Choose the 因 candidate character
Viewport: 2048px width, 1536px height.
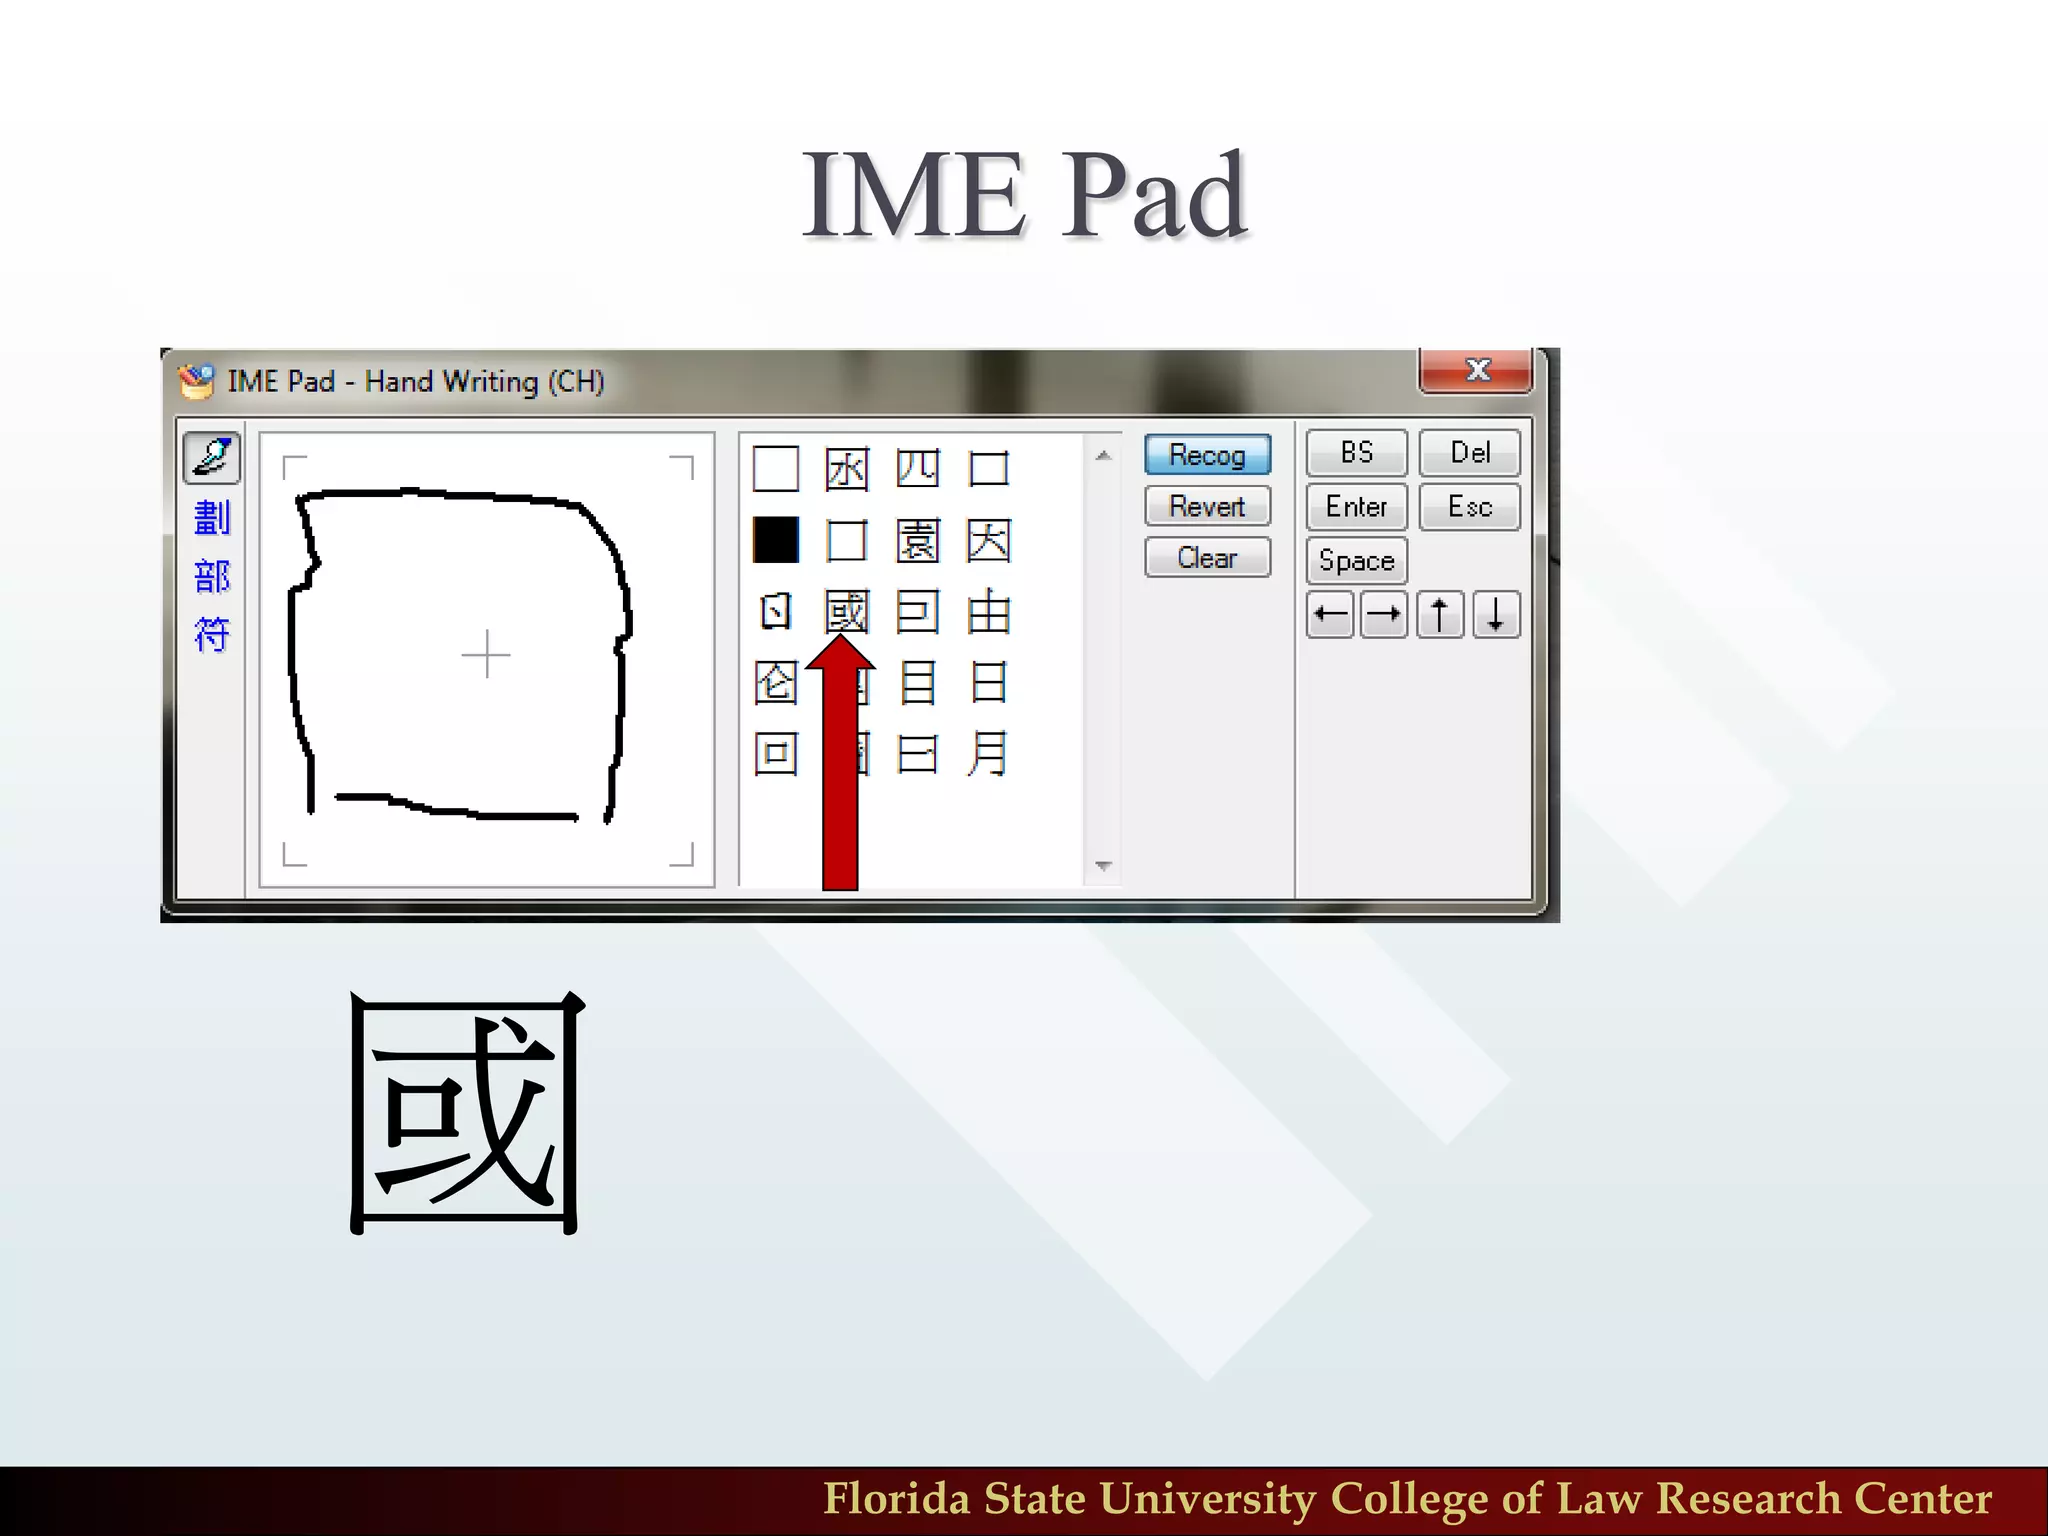[989, 540]
